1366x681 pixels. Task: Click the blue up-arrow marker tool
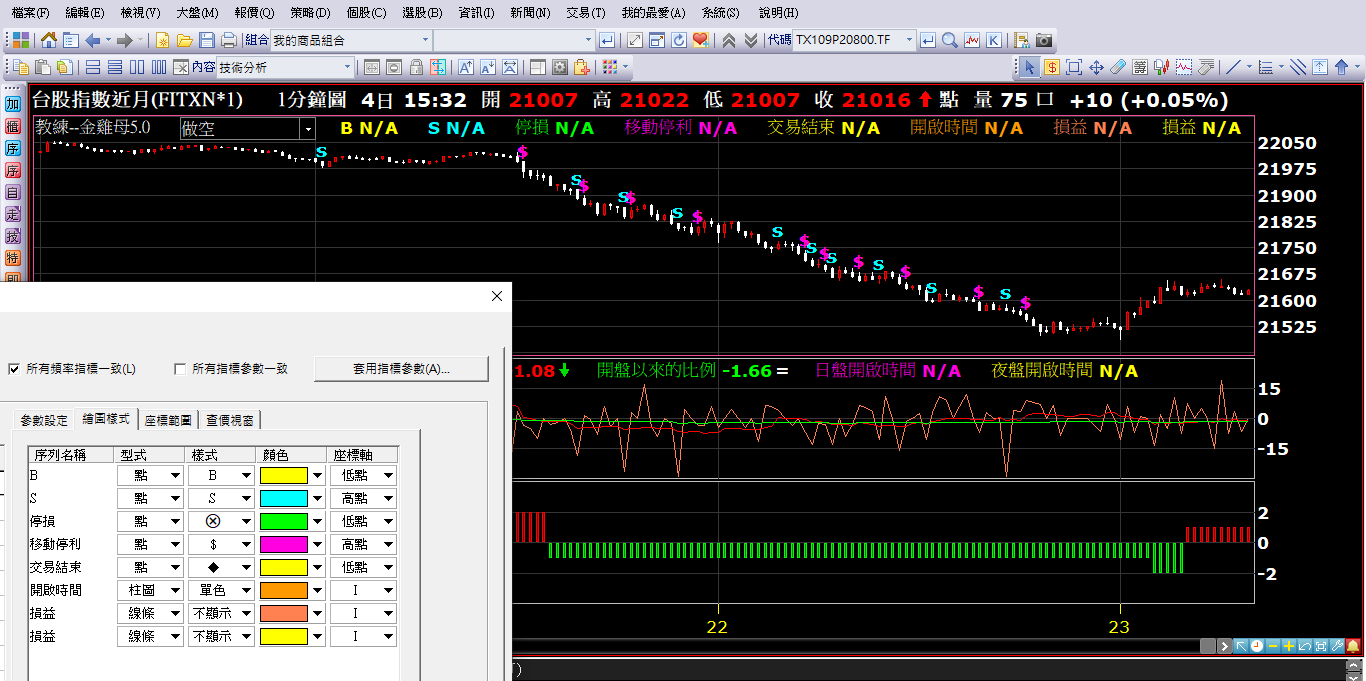click(1342, 67)
